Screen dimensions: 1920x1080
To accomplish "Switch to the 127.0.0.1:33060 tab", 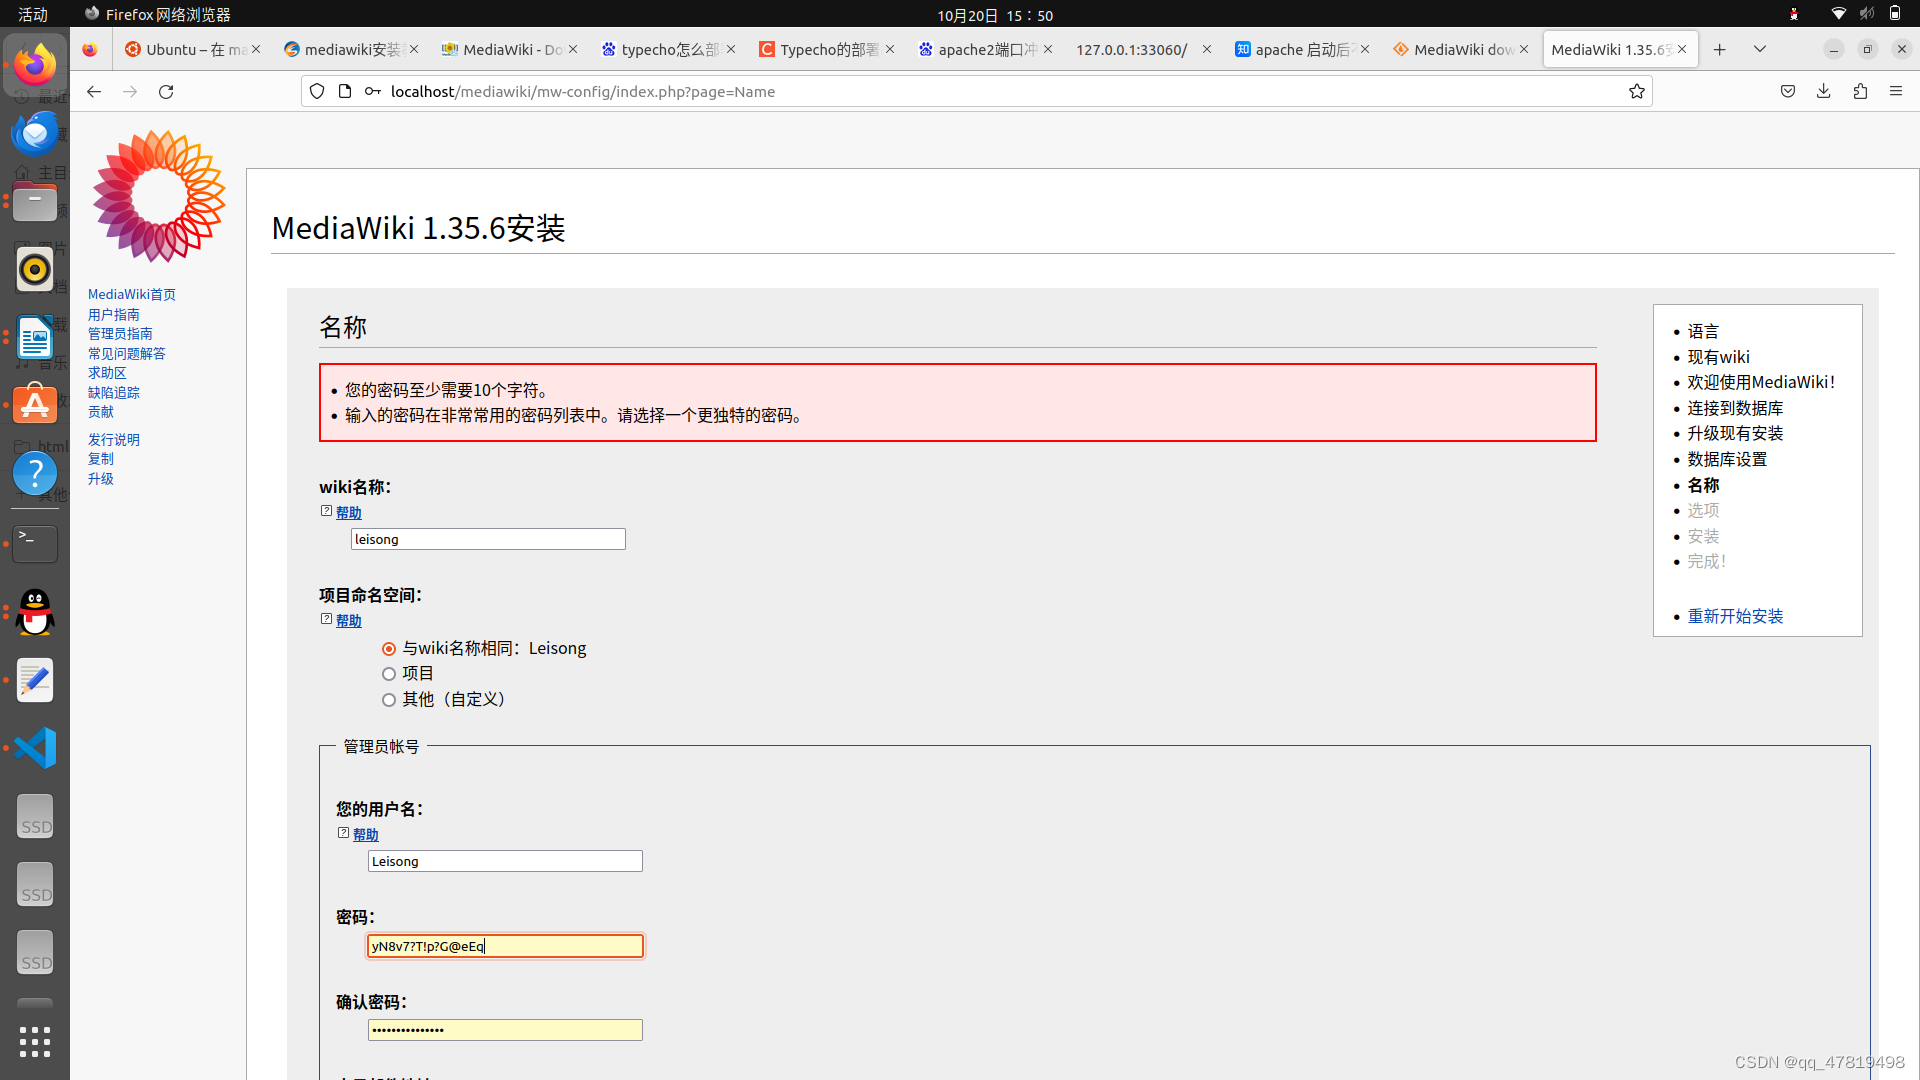I will [x=1131, y=48].
